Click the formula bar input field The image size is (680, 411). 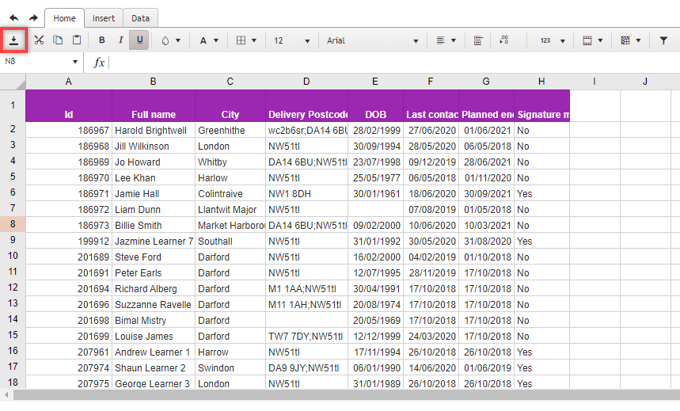pyautogui.click(x=394, y=62)
